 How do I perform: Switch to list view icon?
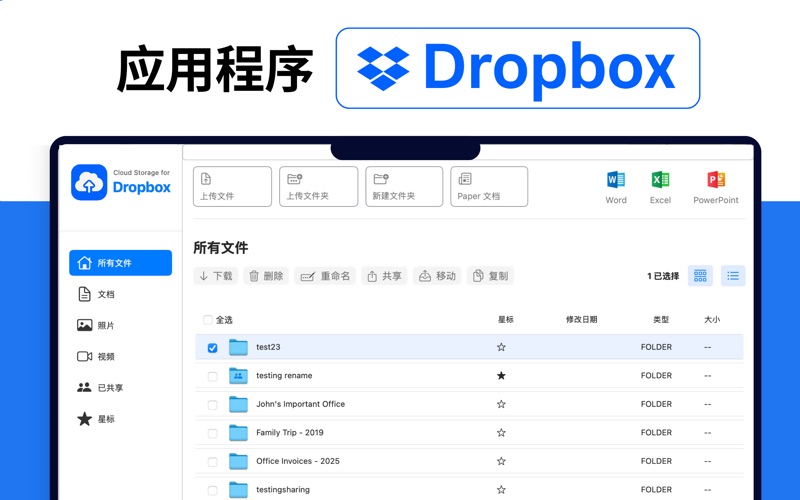pos(733,276)
